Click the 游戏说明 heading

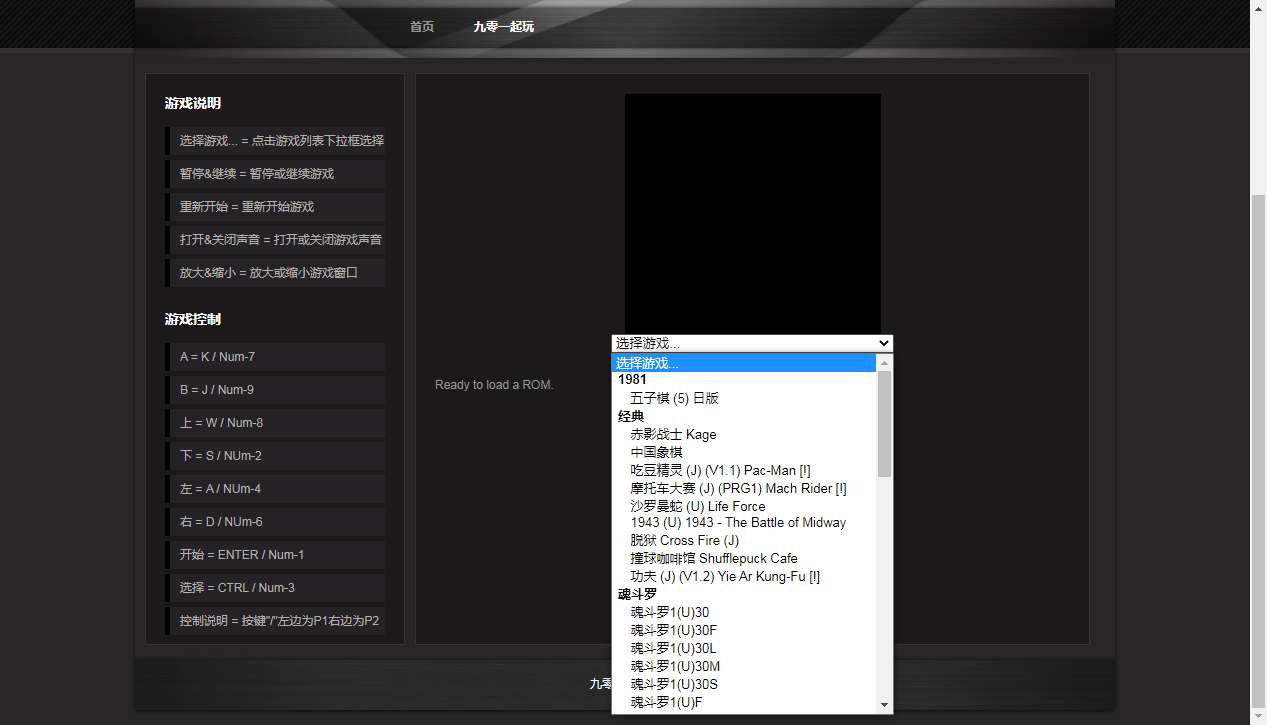pos(193,103)
